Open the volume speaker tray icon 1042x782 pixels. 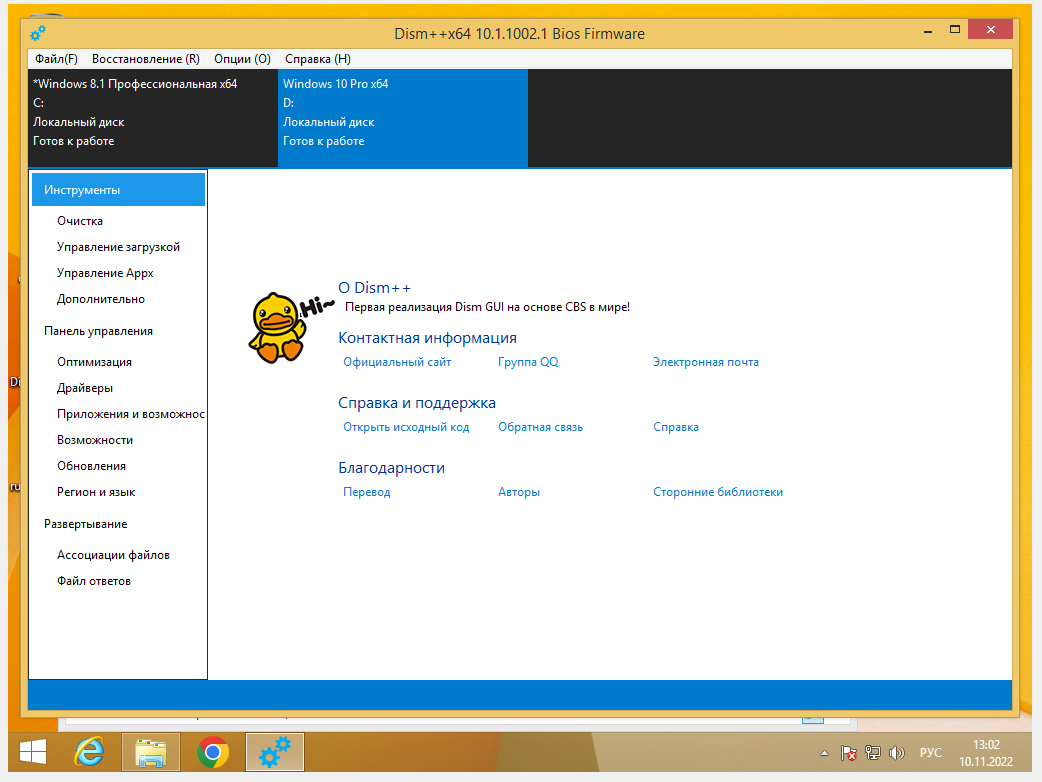[896, 753]
